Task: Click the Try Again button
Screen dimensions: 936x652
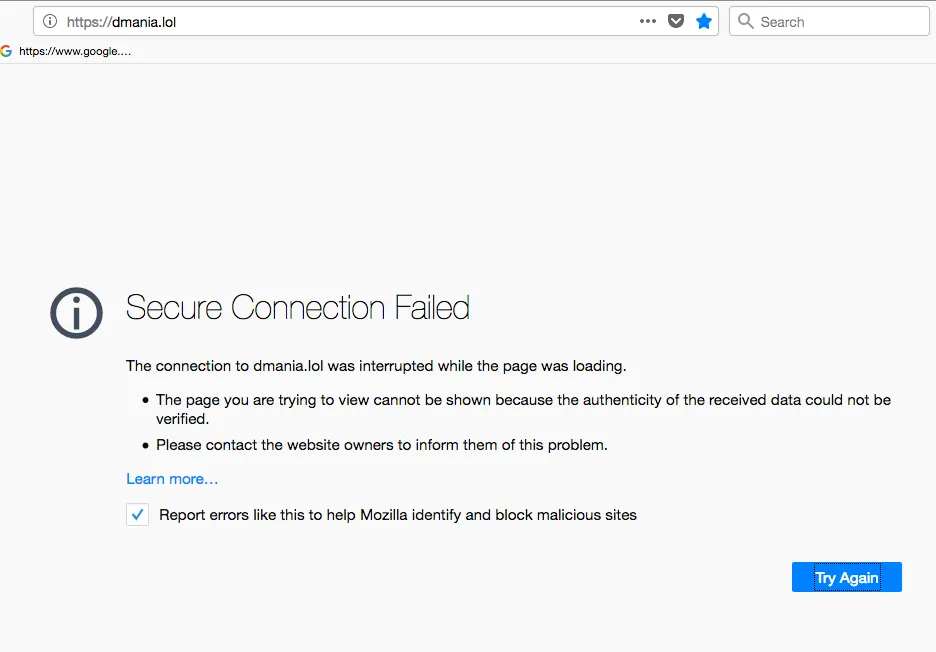Action: [846, 577]
